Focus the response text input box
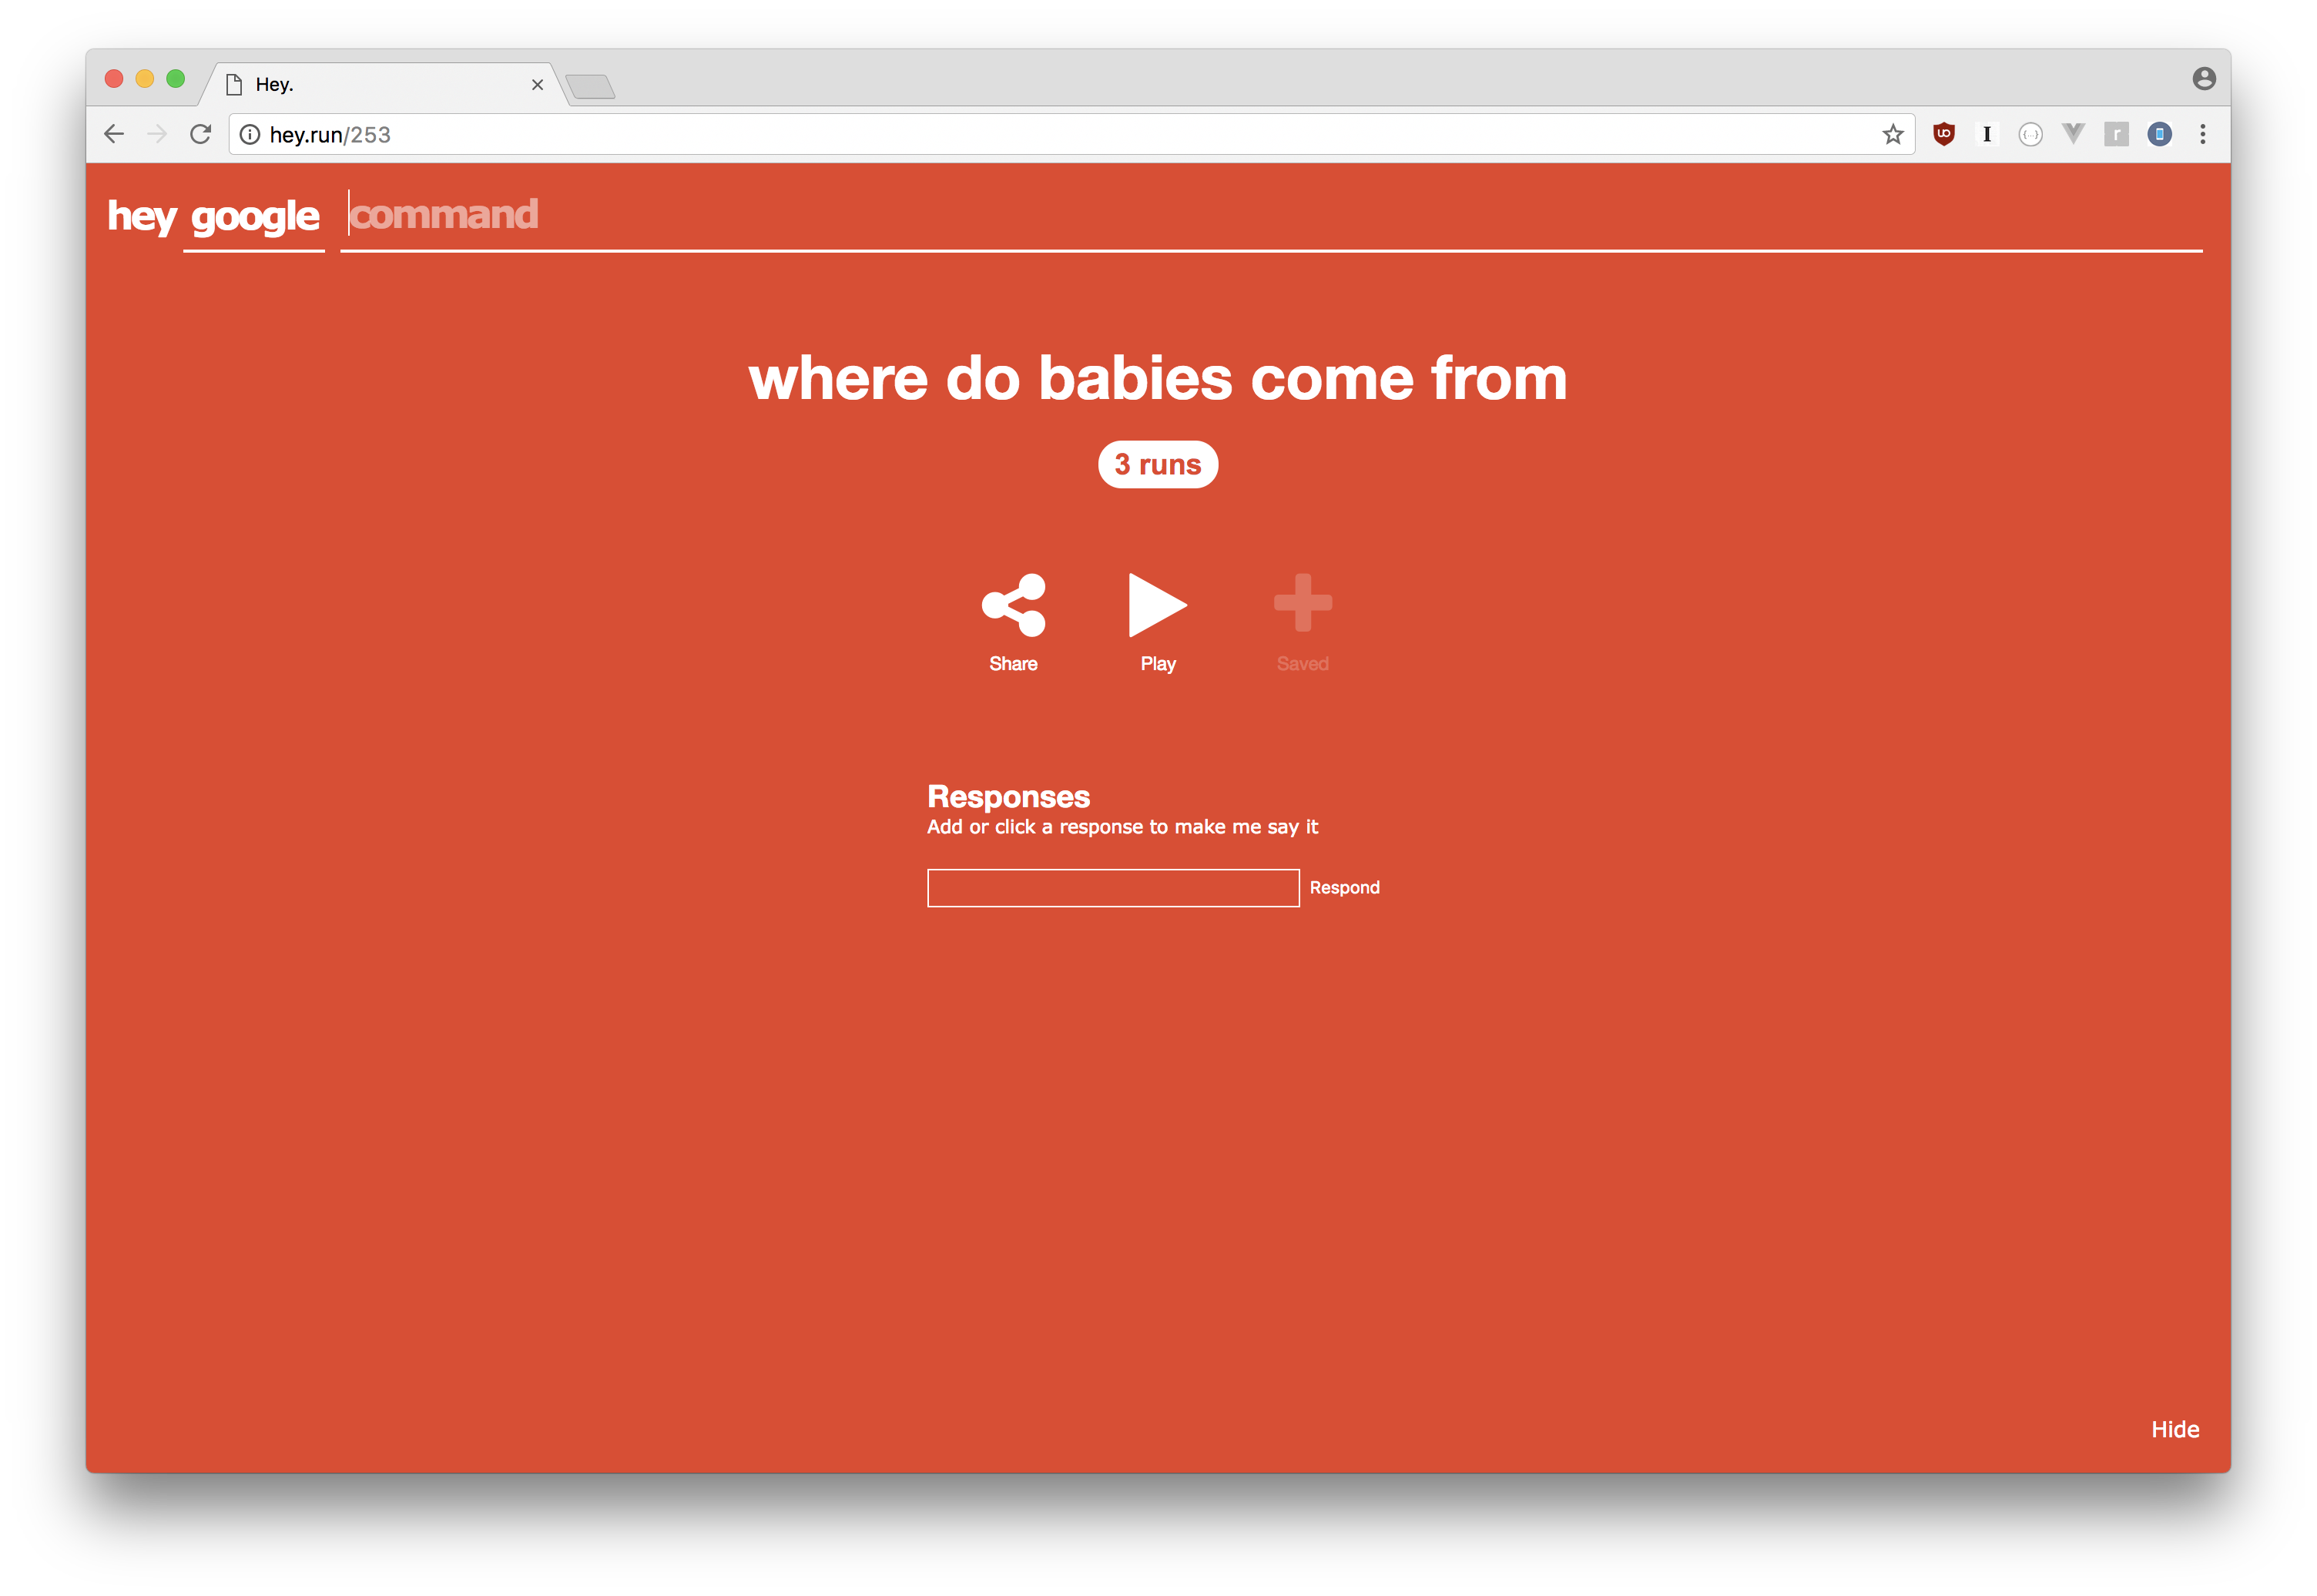This screenshot has height=1596, width=2317. tap(1112, 888)
